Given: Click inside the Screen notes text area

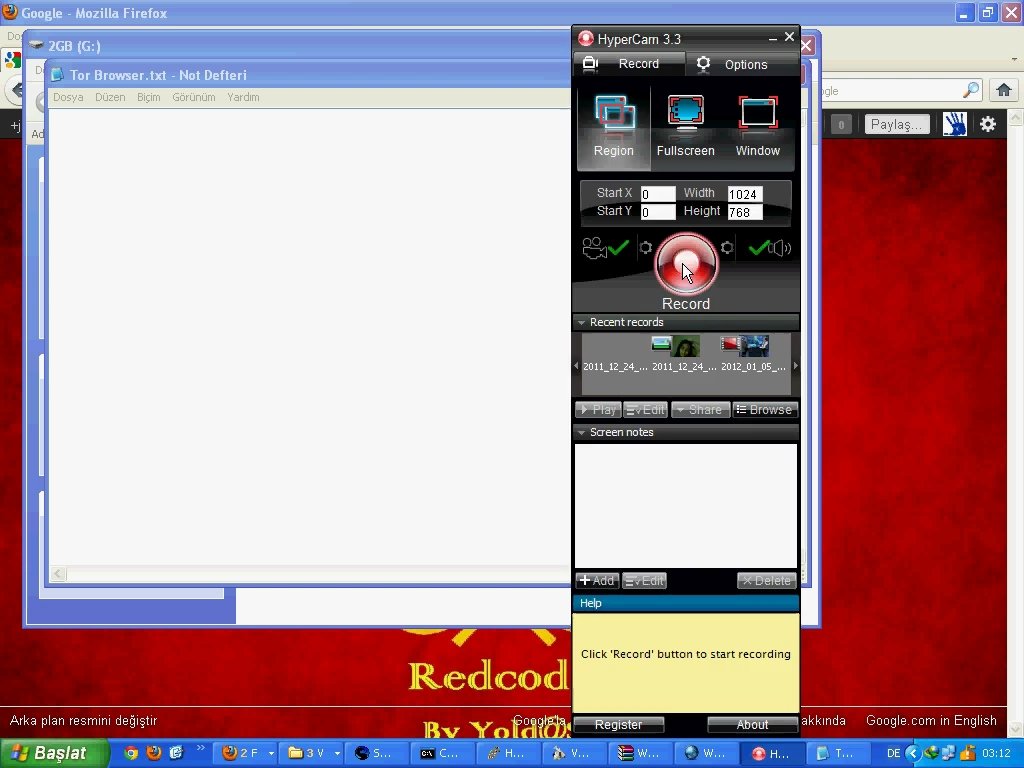Looking at the screenshot, I should pyautogui.click(x=686, y=505).
